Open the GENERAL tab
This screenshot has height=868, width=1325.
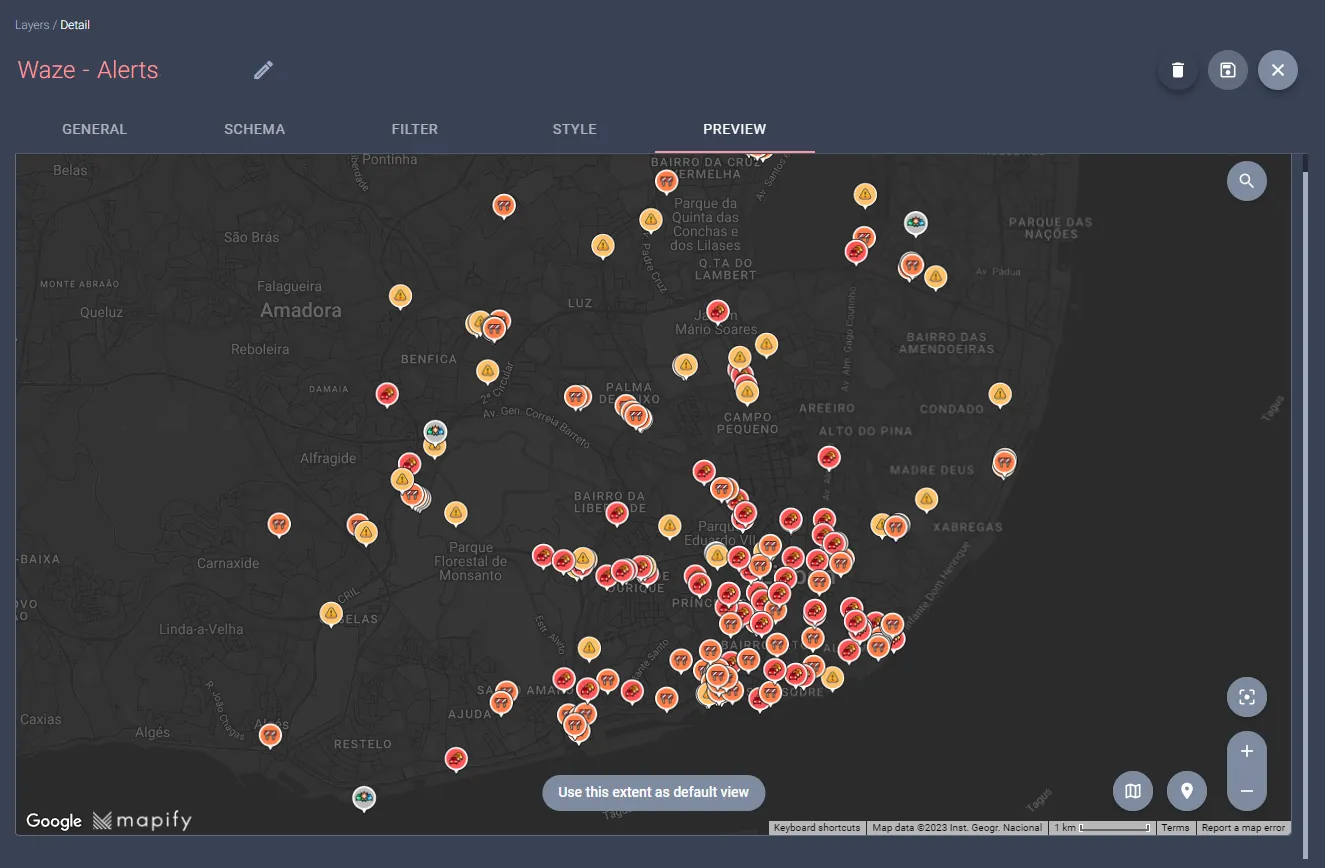click(x=95, y=129)
